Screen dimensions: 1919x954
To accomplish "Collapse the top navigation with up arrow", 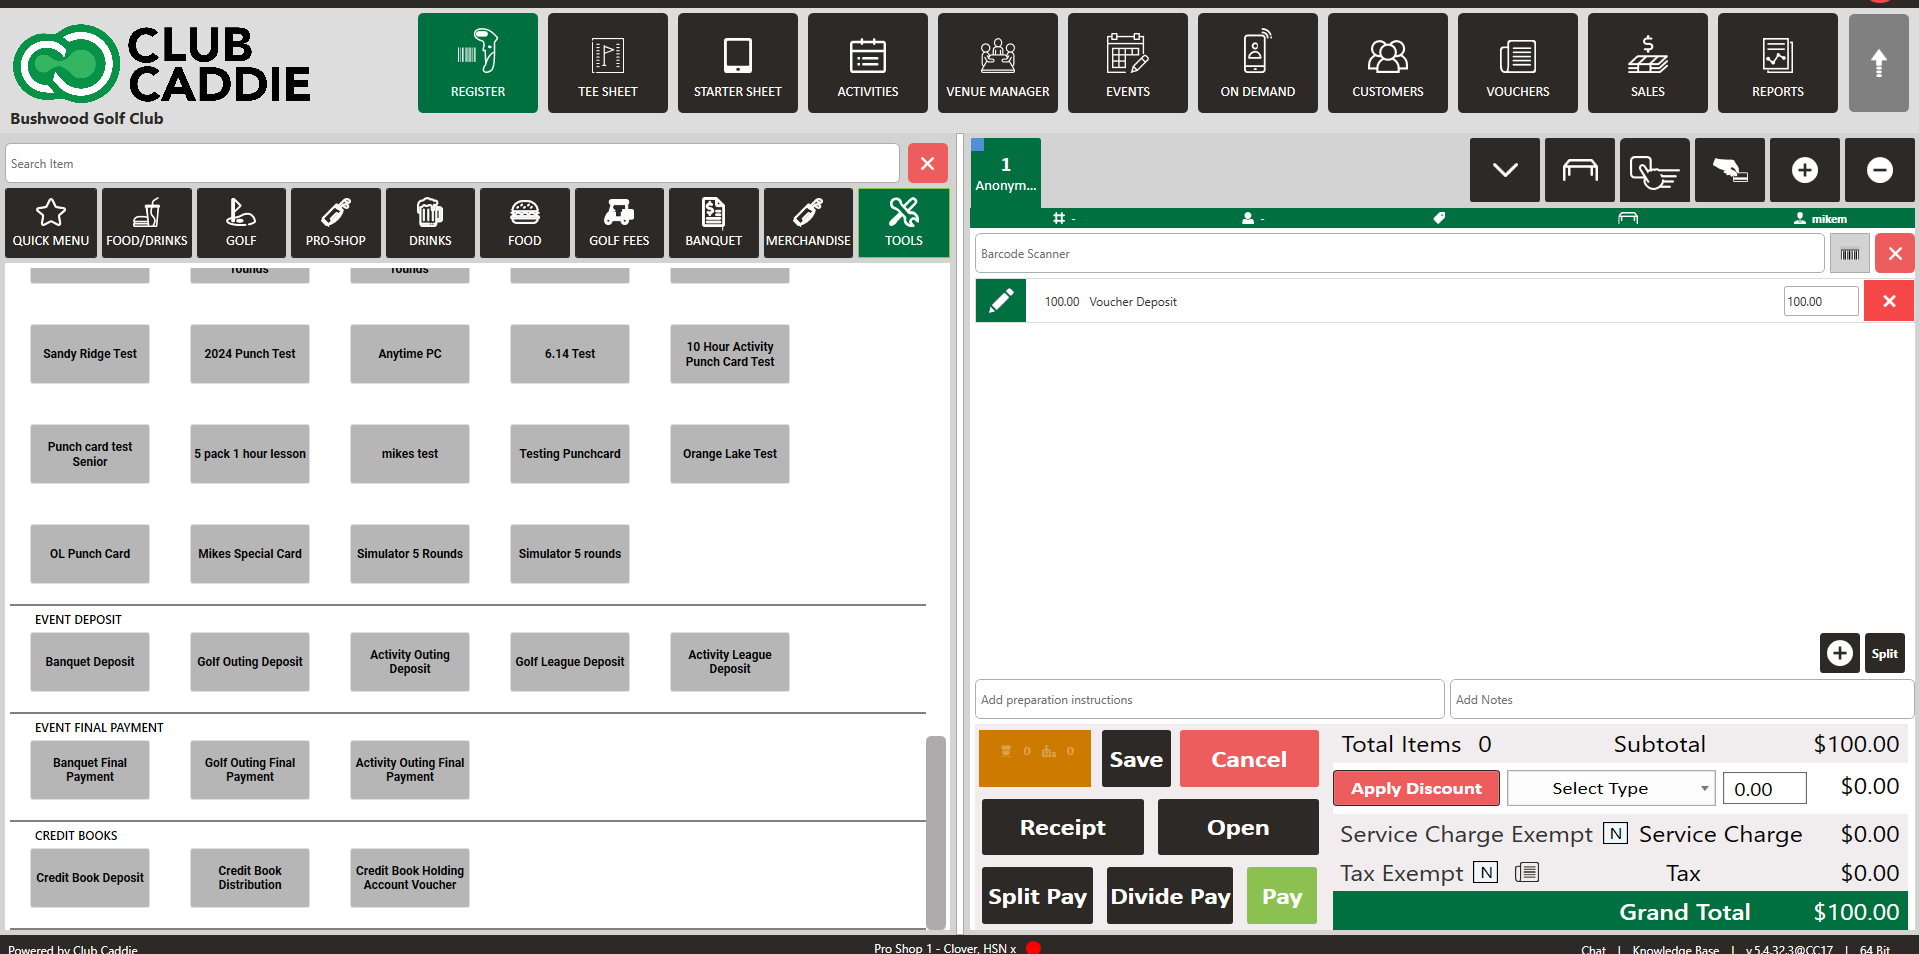I will pyautogui.click(x=1878, y=63).
